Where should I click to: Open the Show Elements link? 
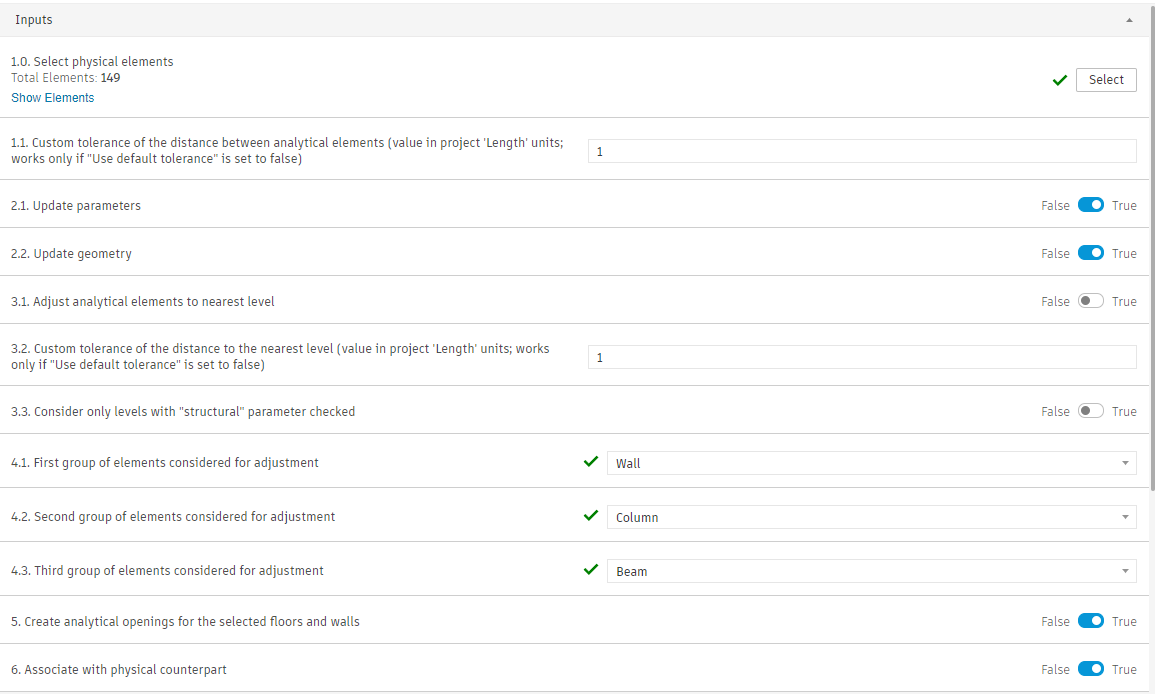click(x=52, y=98)
